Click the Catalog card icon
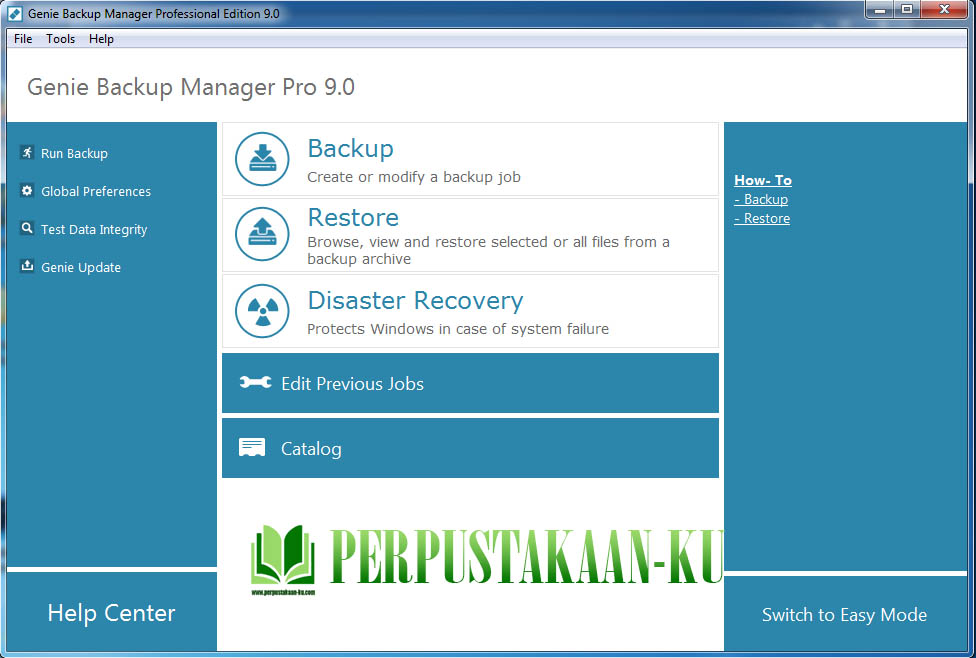976x658 pixels. pos(252,448)
